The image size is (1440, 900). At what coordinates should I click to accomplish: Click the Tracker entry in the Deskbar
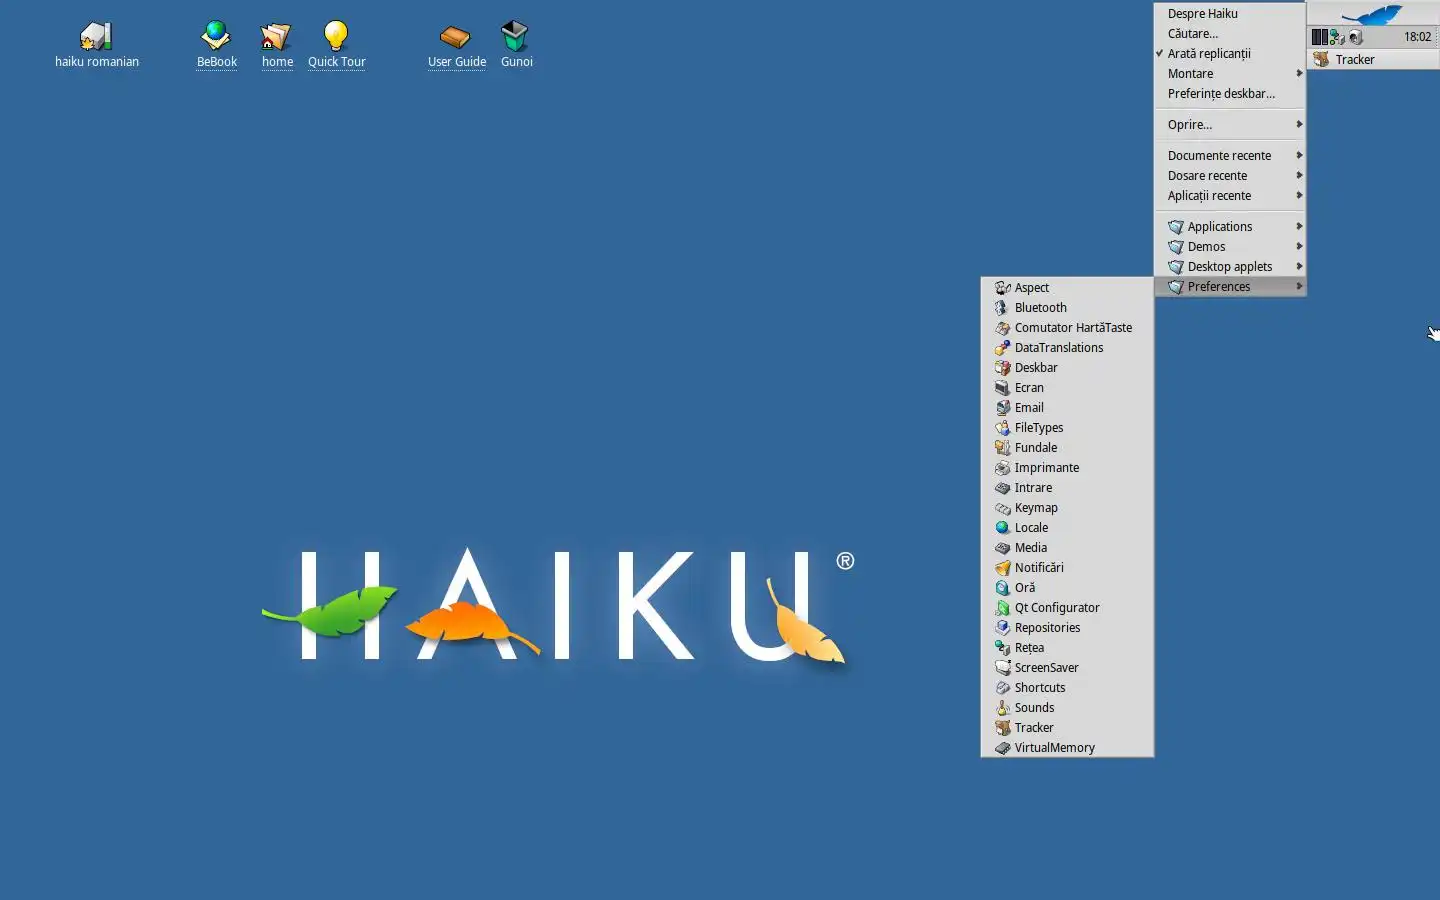pos(1373,59)
